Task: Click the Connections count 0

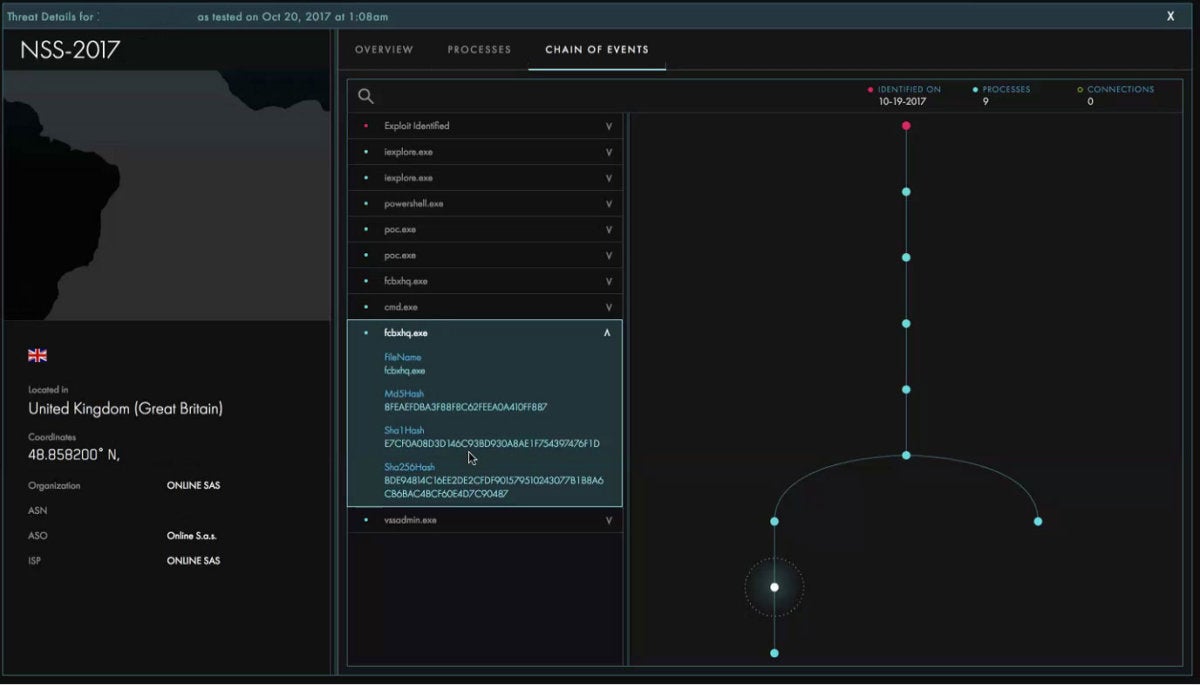Action: tap(1090, 102)
